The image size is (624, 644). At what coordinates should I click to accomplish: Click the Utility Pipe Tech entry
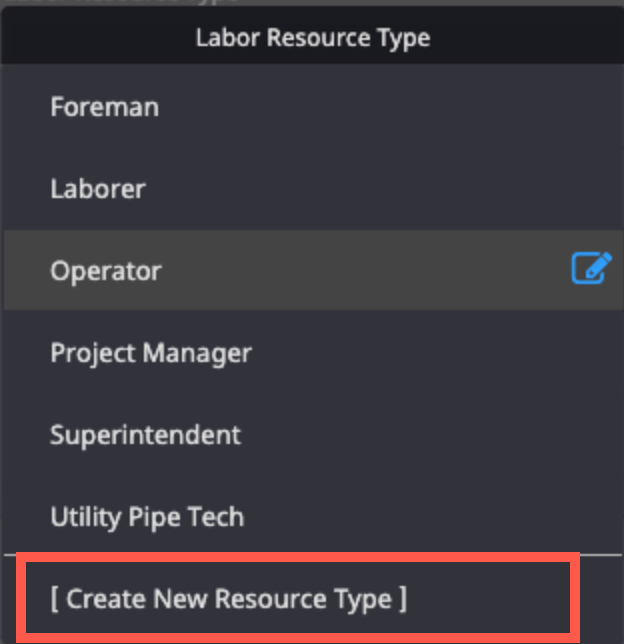pos(314,517)
